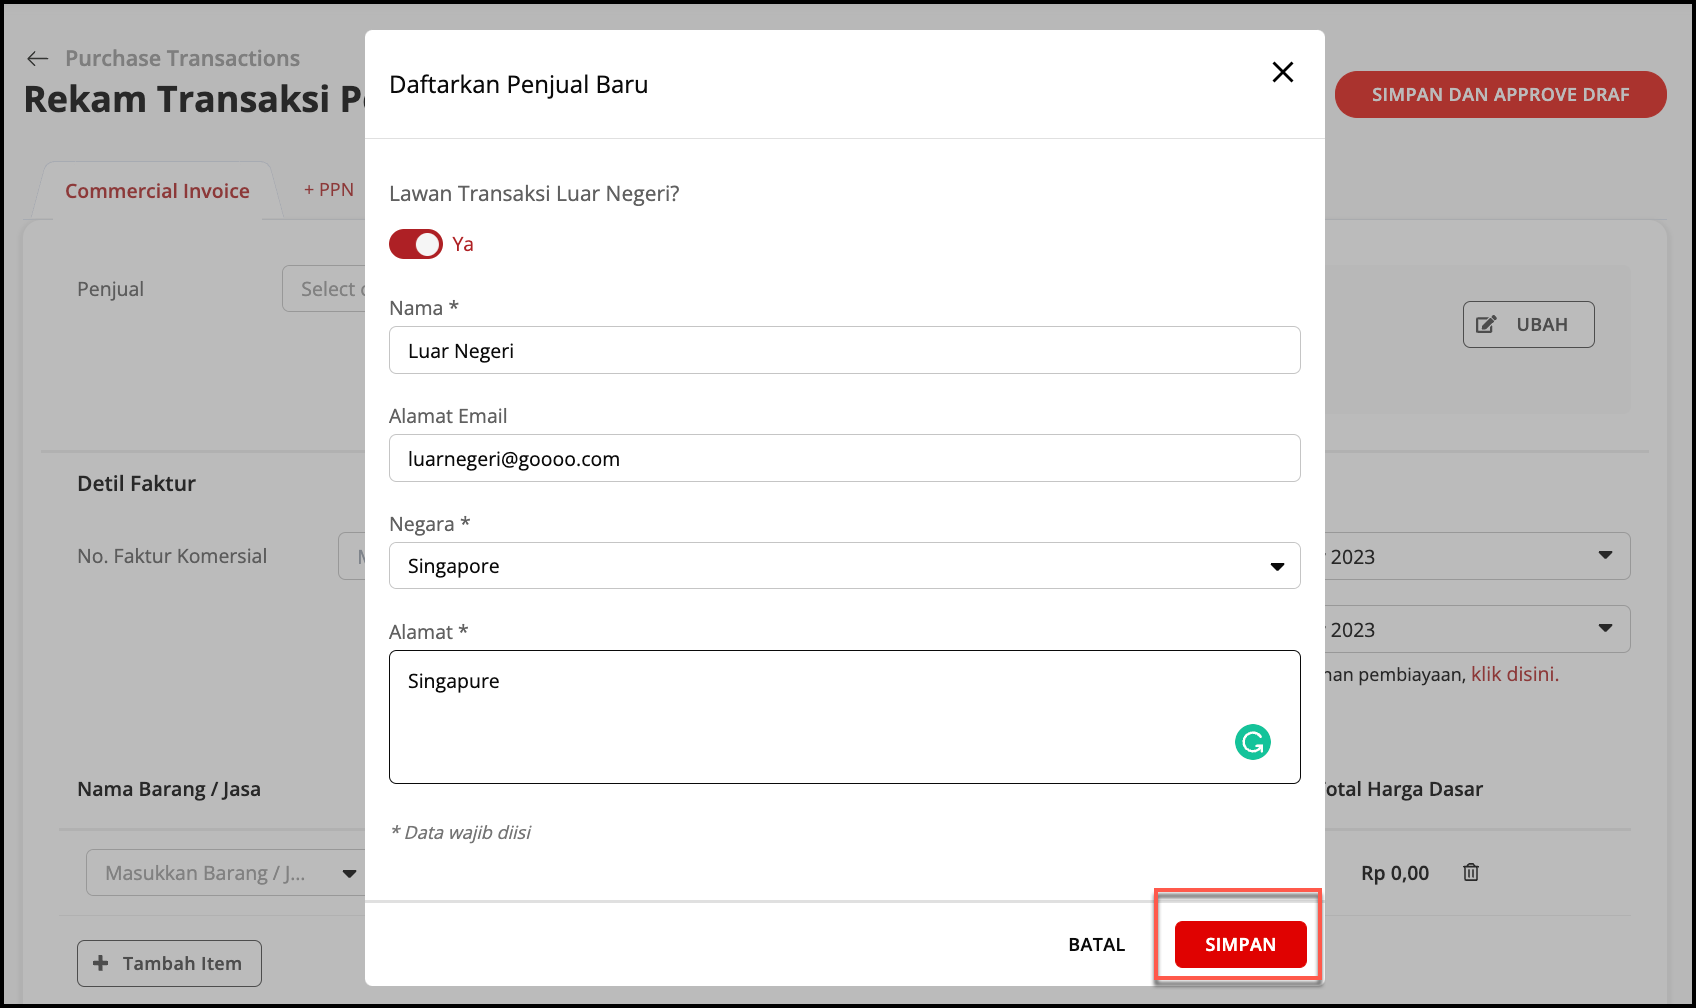
Task: Delete the item row via trash icon
Action: click(x=1471, y=872)
